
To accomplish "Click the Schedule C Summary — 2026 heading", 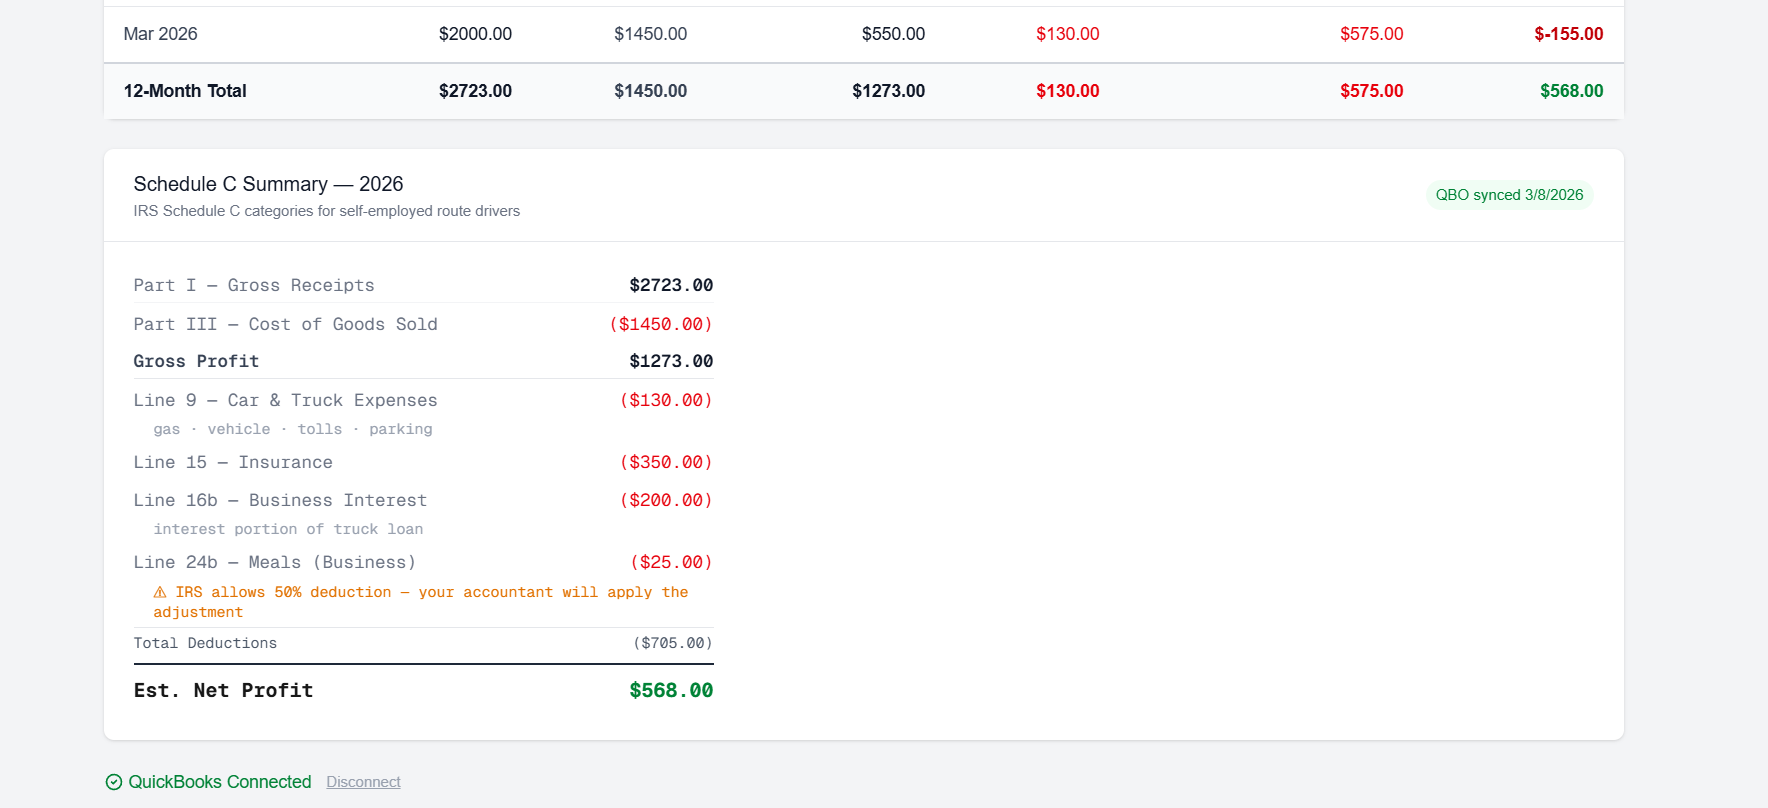I will [x=268, y=184].
